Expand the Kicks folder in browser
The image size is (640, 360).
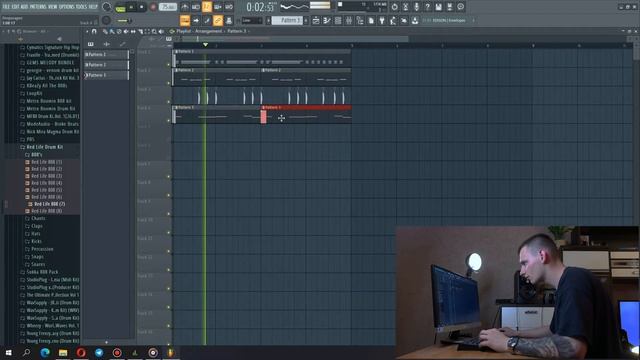coord(34,241)
